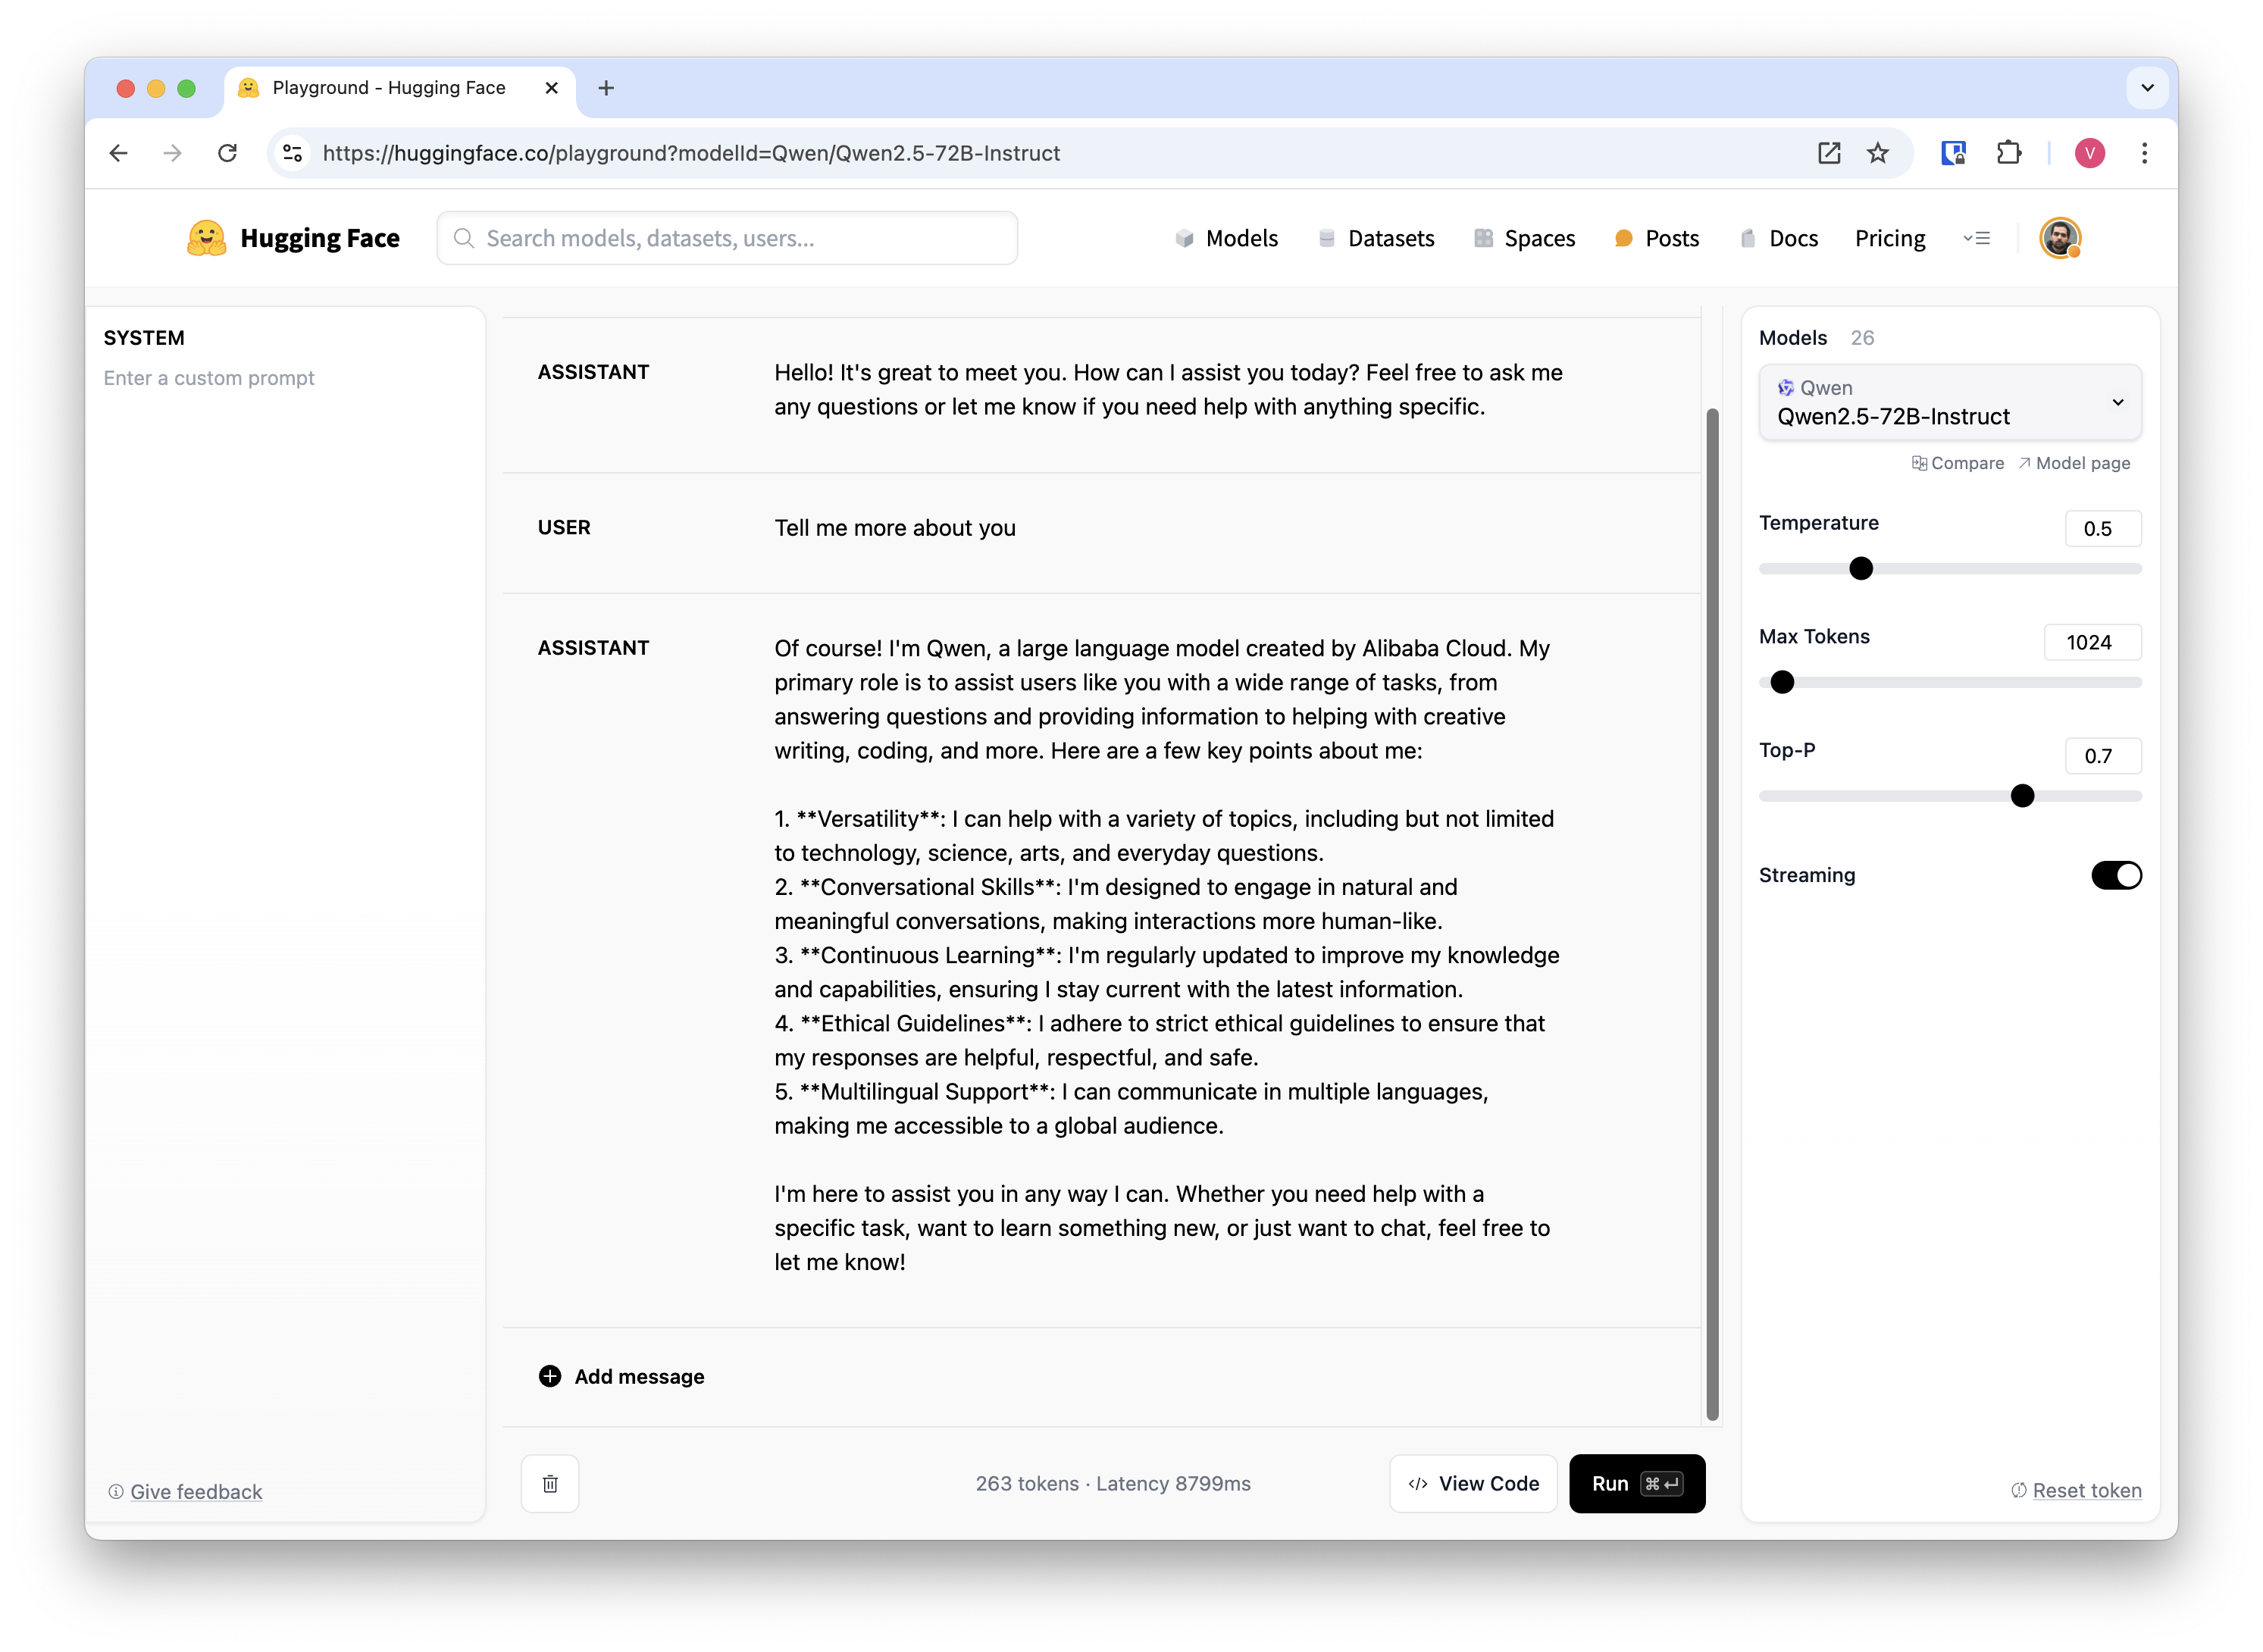Screen dimensions: 2263x1652
Task: Expand the Qwen2.5-72B-Instruct model dropdown
Action: tap(1950, 402)
